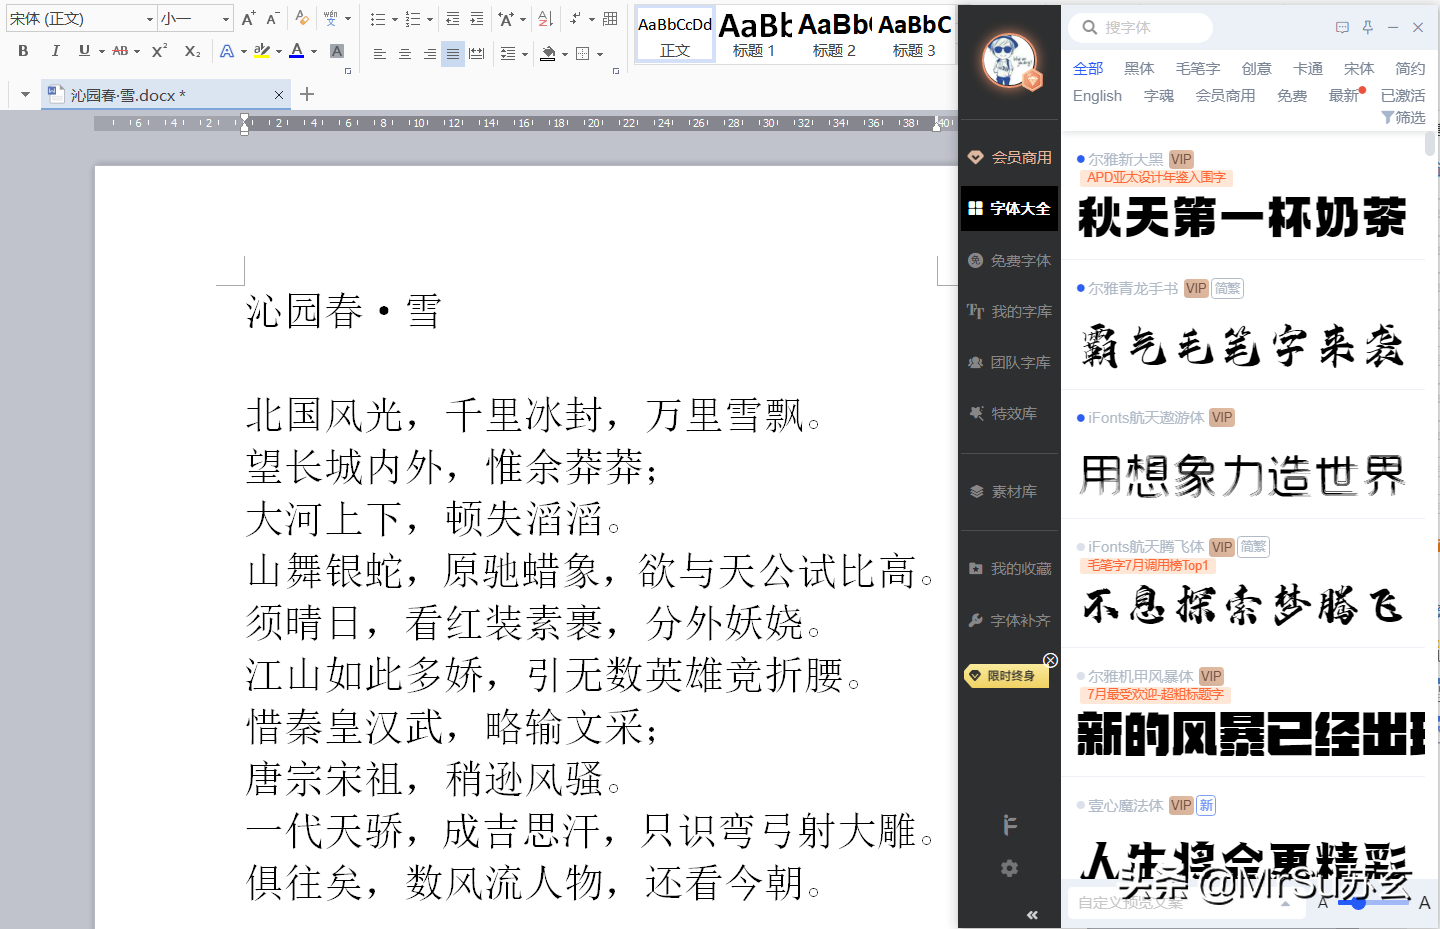Click the 字体补齐 sidebar icon
Image resolution: width=1440 pixels, height=929 pixels.
[1008, 620]
